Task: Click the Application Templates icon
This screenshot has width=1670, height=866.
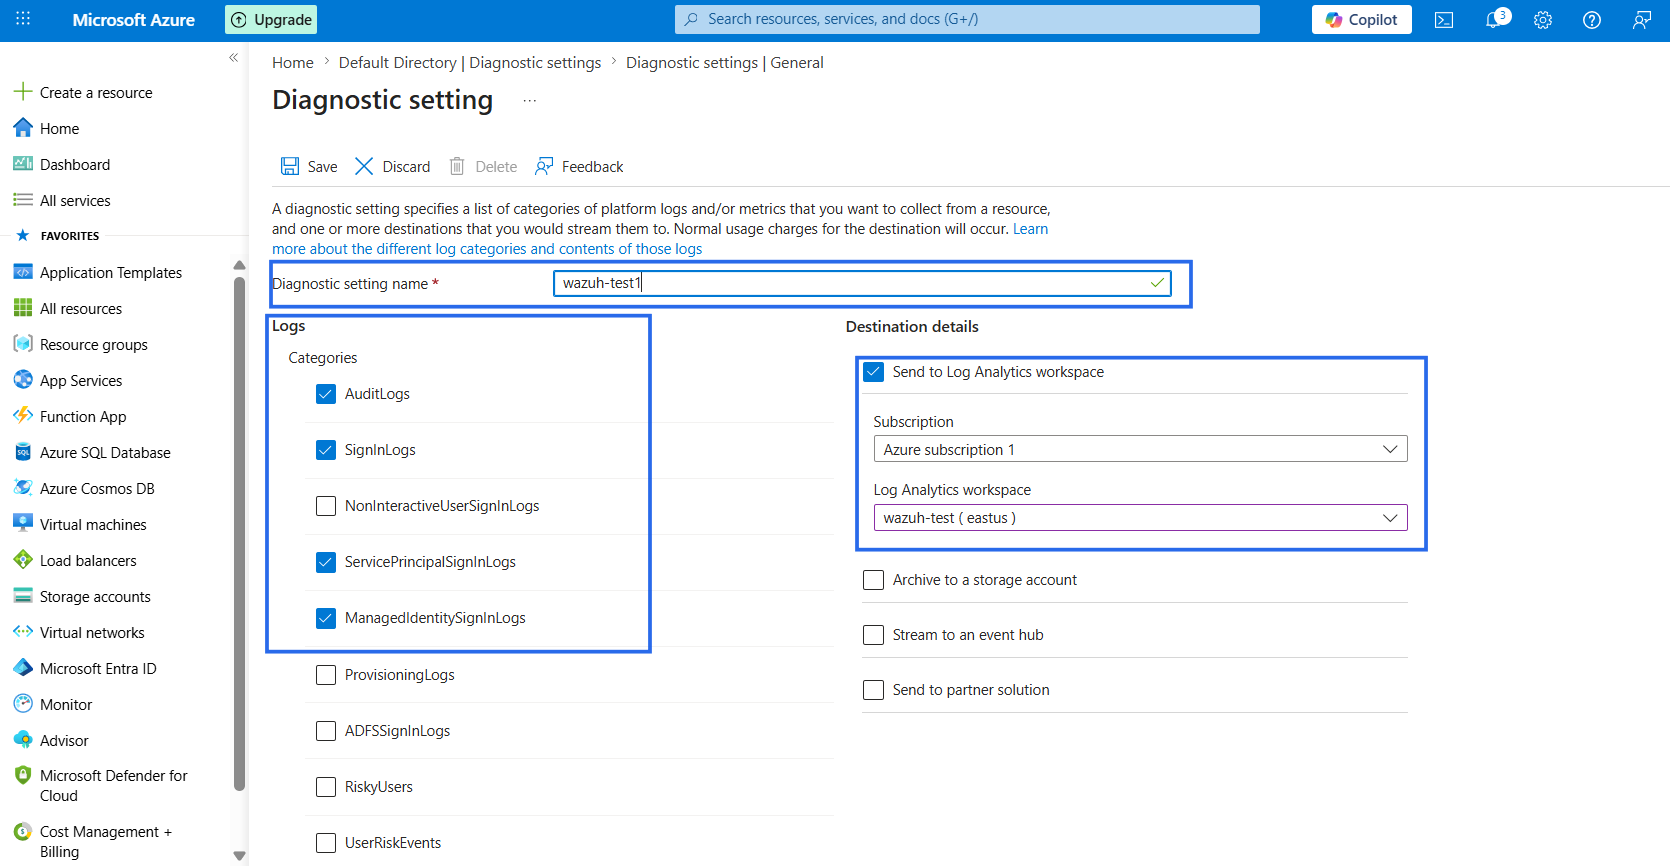Action: point(23,272)
